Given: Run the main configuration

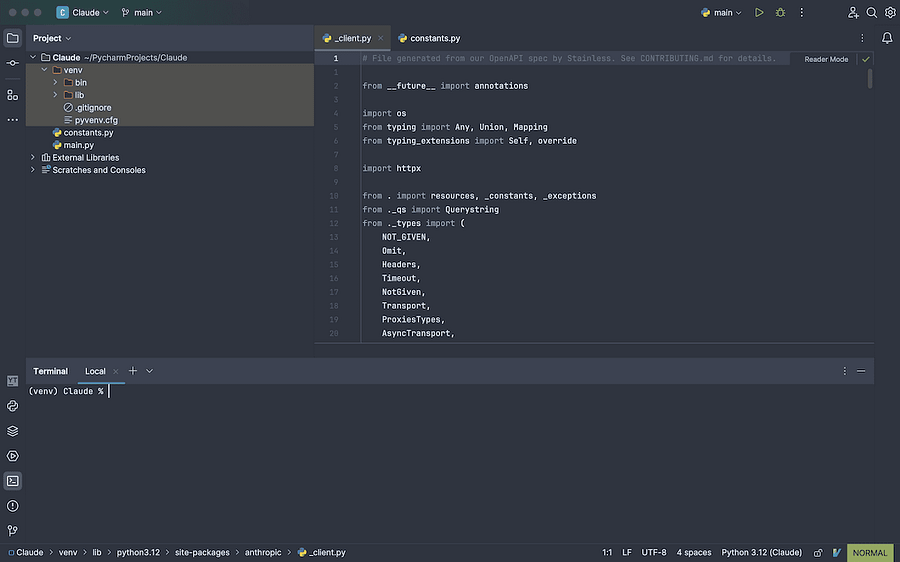Looking at the screenshot, I should coord(760,13).
